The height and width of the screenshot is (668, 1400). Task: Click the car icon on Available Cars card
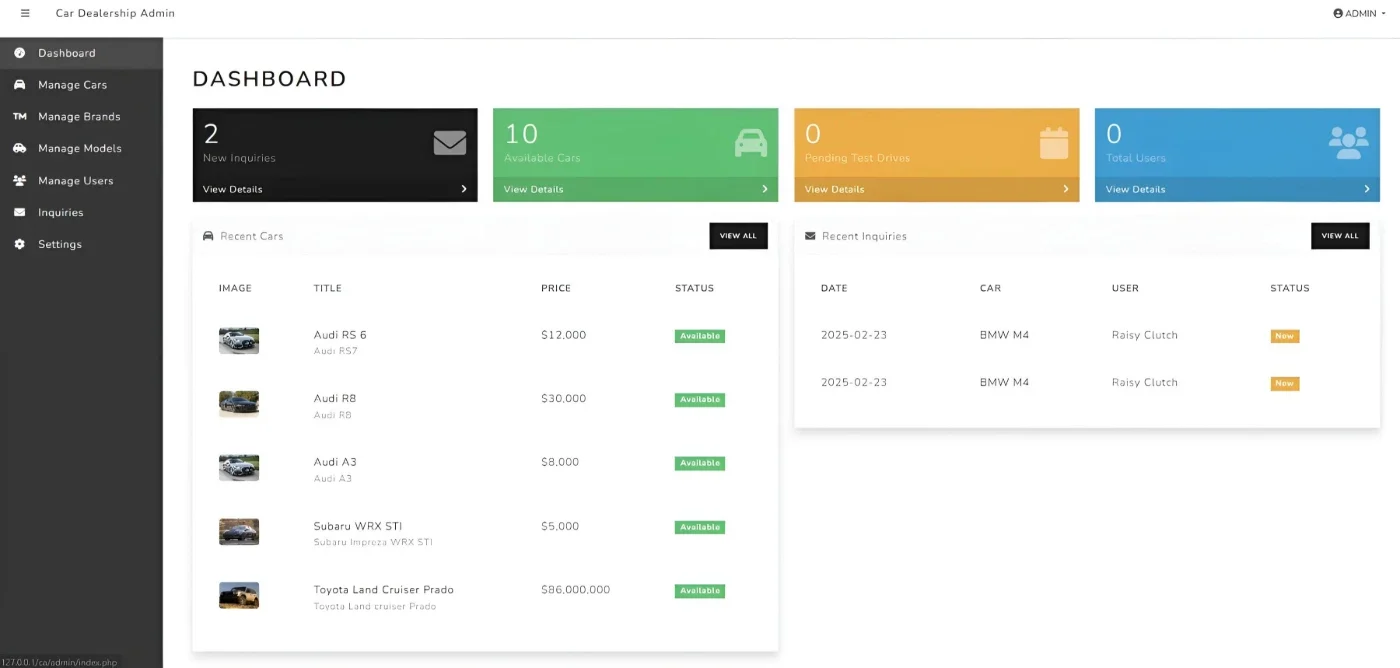[x=751, y=143]
